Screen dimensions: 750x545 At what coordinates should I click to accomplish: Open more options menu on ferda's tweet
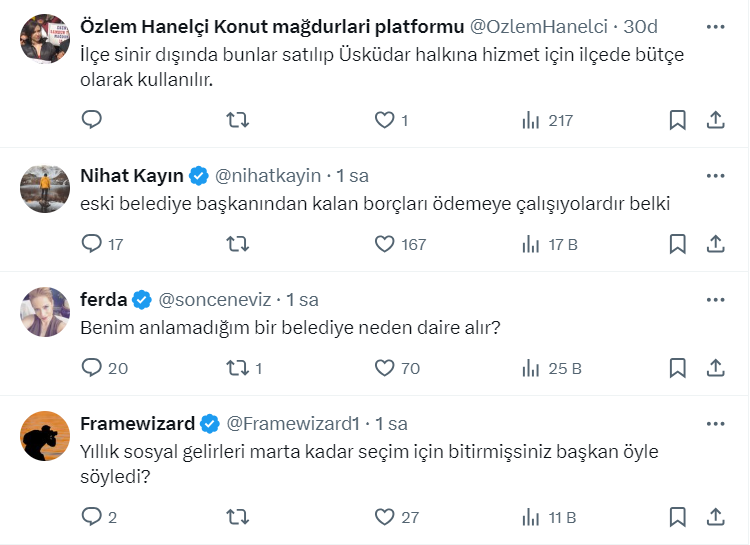click(716, 299)
